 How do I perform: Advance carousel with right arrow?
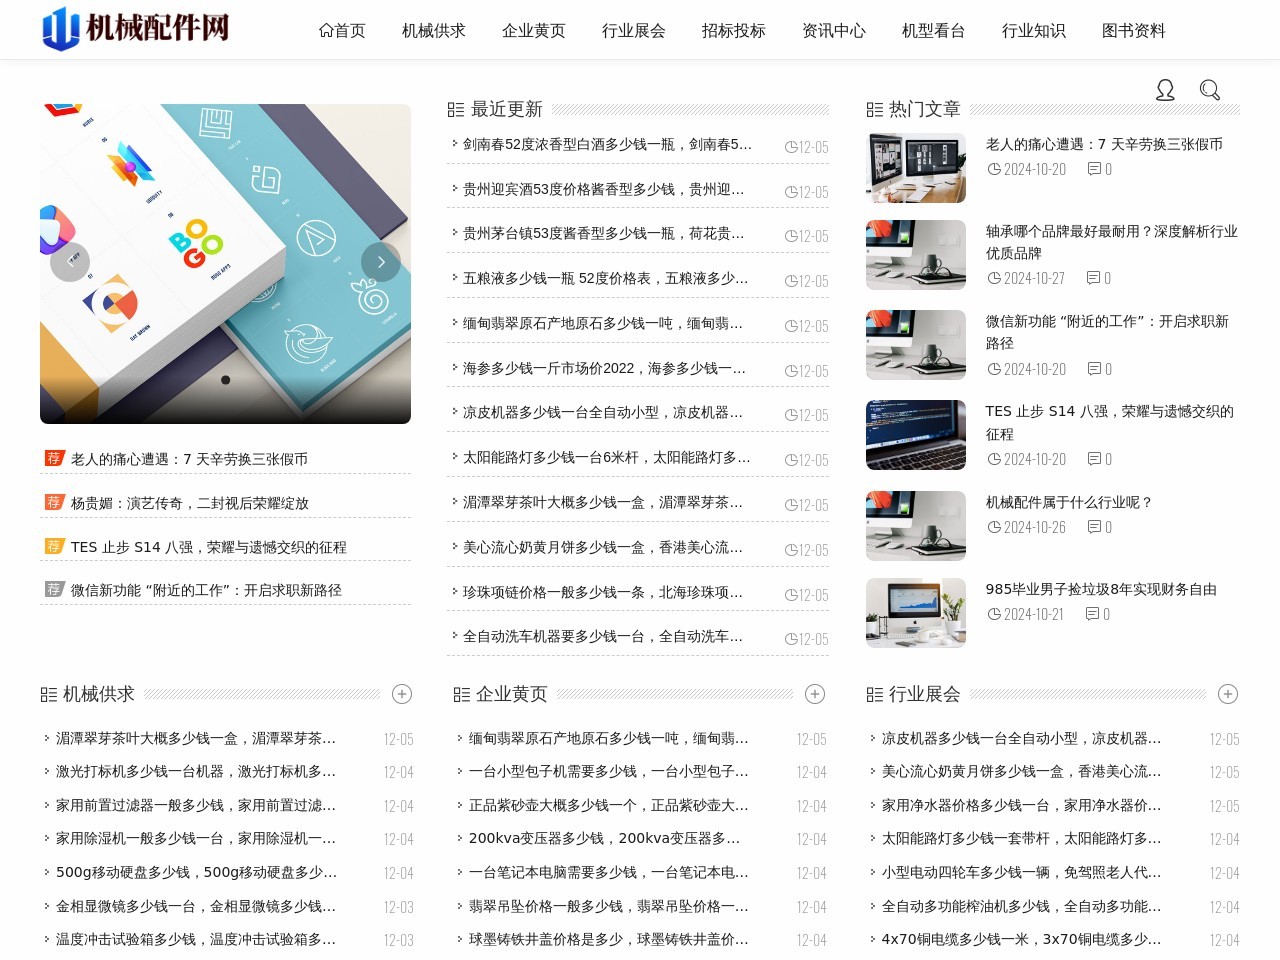pyautogui.click(x=381, y=261)
